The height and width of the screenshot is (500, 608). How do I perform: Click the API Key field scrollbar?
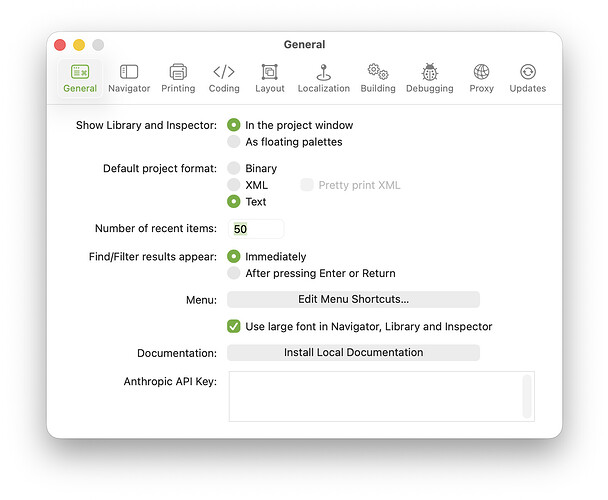(x=527, y=396)
